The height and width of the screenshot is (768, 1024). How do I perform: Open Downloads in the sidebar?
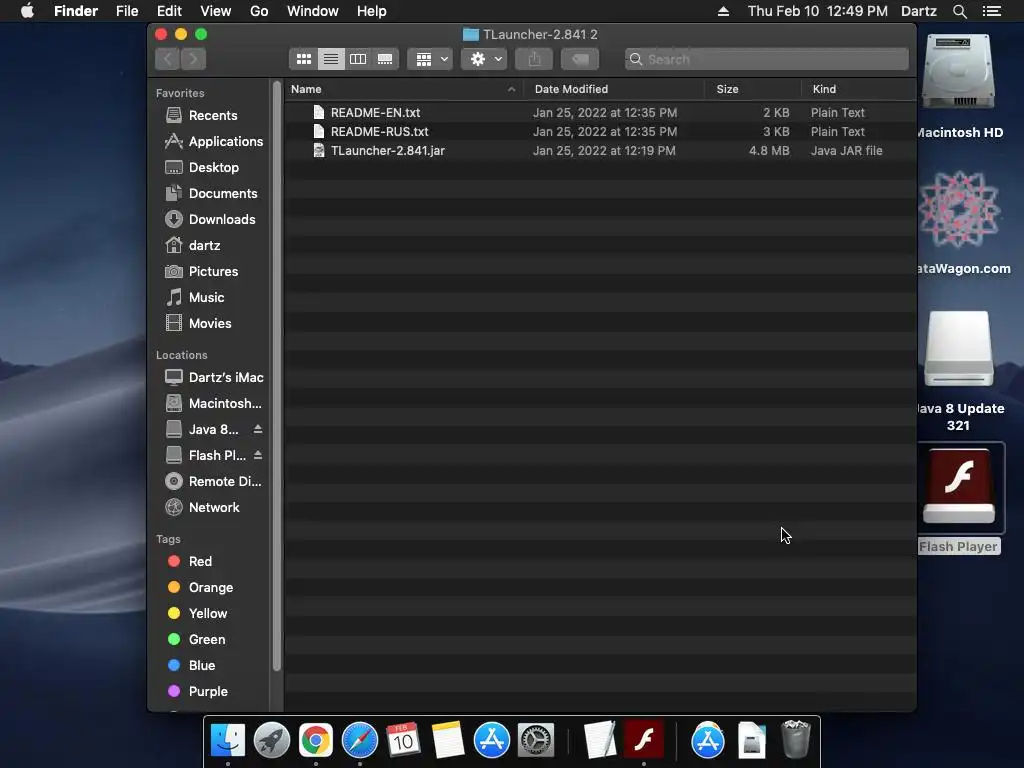tap(212, 219)
